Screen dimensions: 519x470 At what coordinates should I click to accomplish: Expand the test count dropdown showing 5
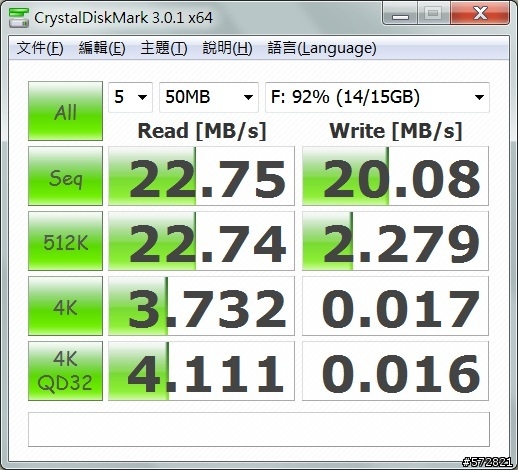click(130, 97)
